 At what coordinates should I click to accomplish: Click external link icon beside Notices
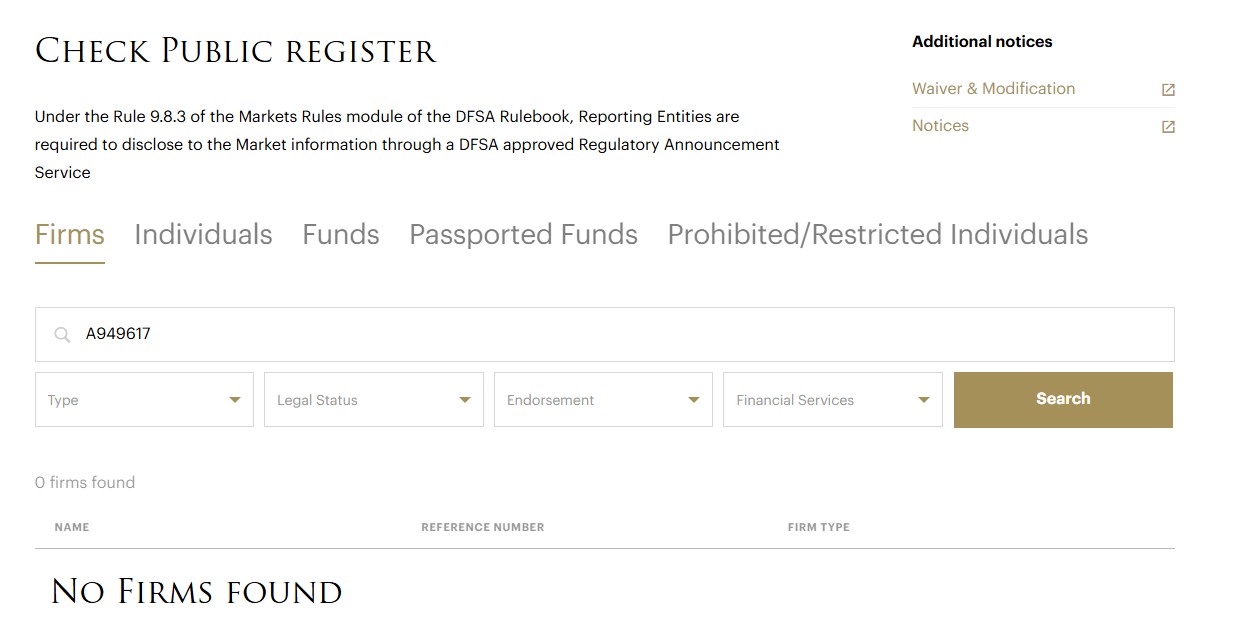(x=1167, y=127)
